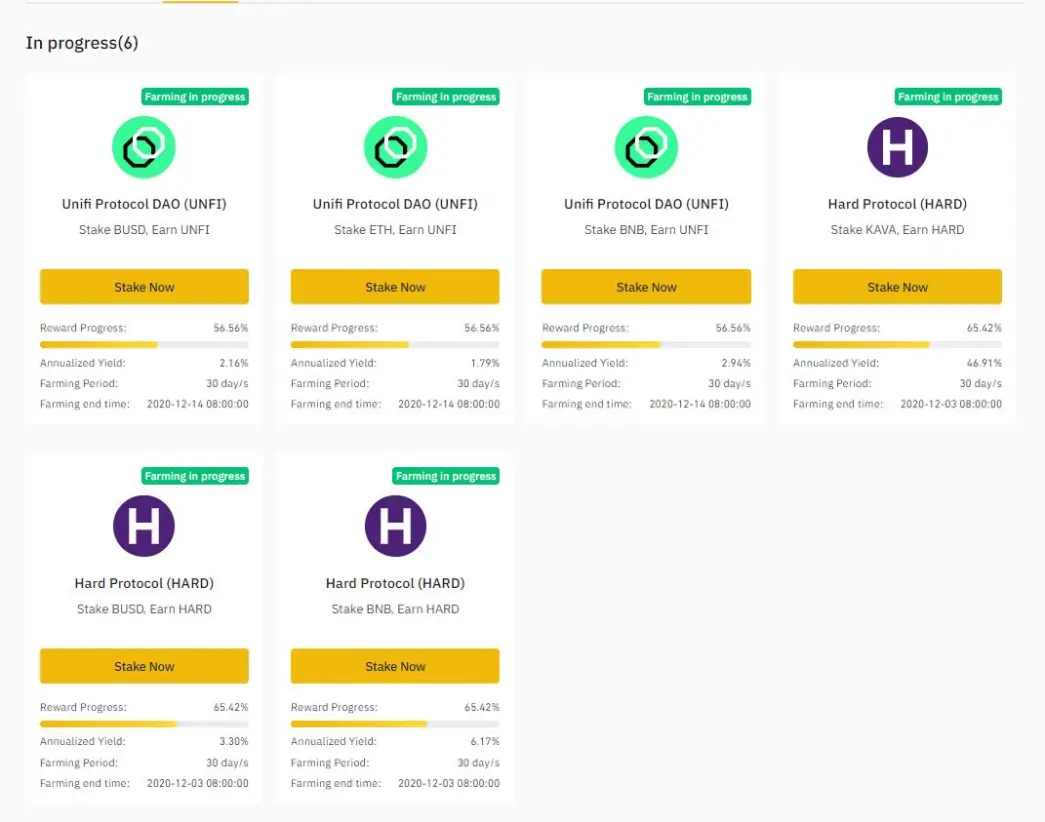Viewport: 1045px width, 822px height.
Task: Click 65.42% reward progress on Stake KAVA card
Action: [x=984, y=328]
